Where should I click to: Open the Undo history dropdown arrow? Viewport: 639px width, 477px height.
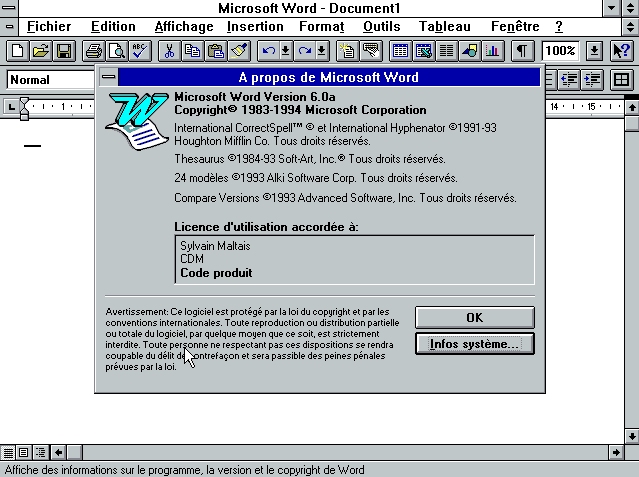coord(286,51)
